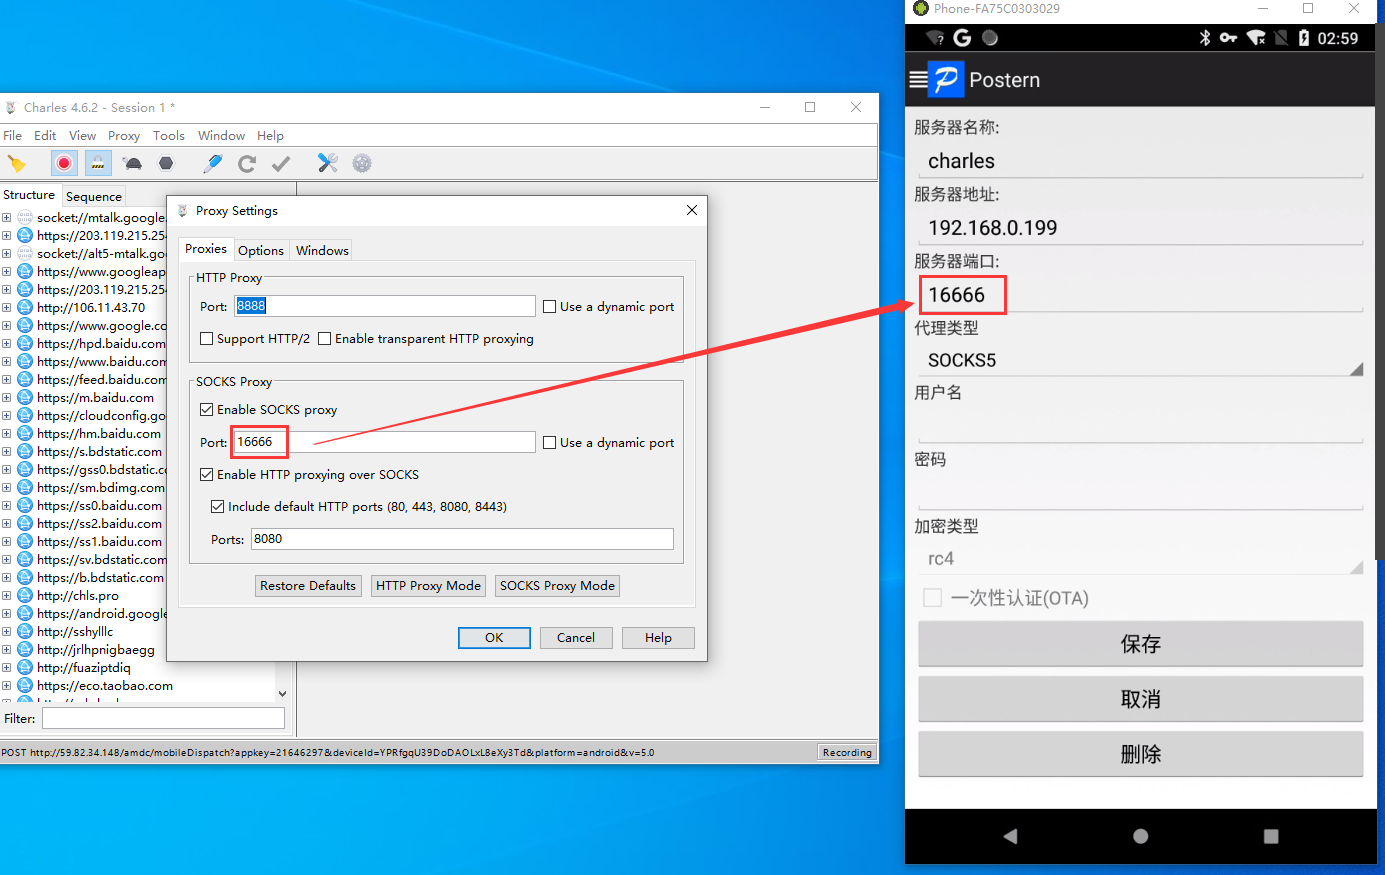This screenshot has width=1385, height=875.
Task: Expand the http://106.11.43.70 tree node
Action: (7, 307)
